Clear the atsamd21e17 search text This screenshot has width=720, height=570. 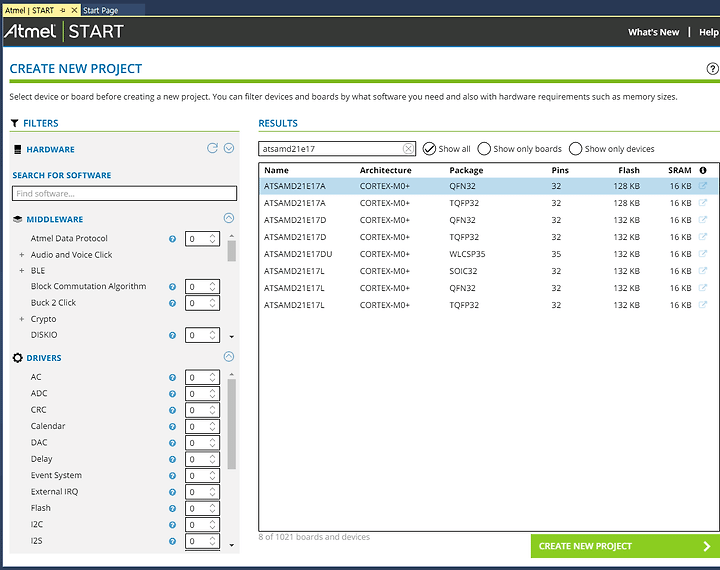(x=408, y=148)
